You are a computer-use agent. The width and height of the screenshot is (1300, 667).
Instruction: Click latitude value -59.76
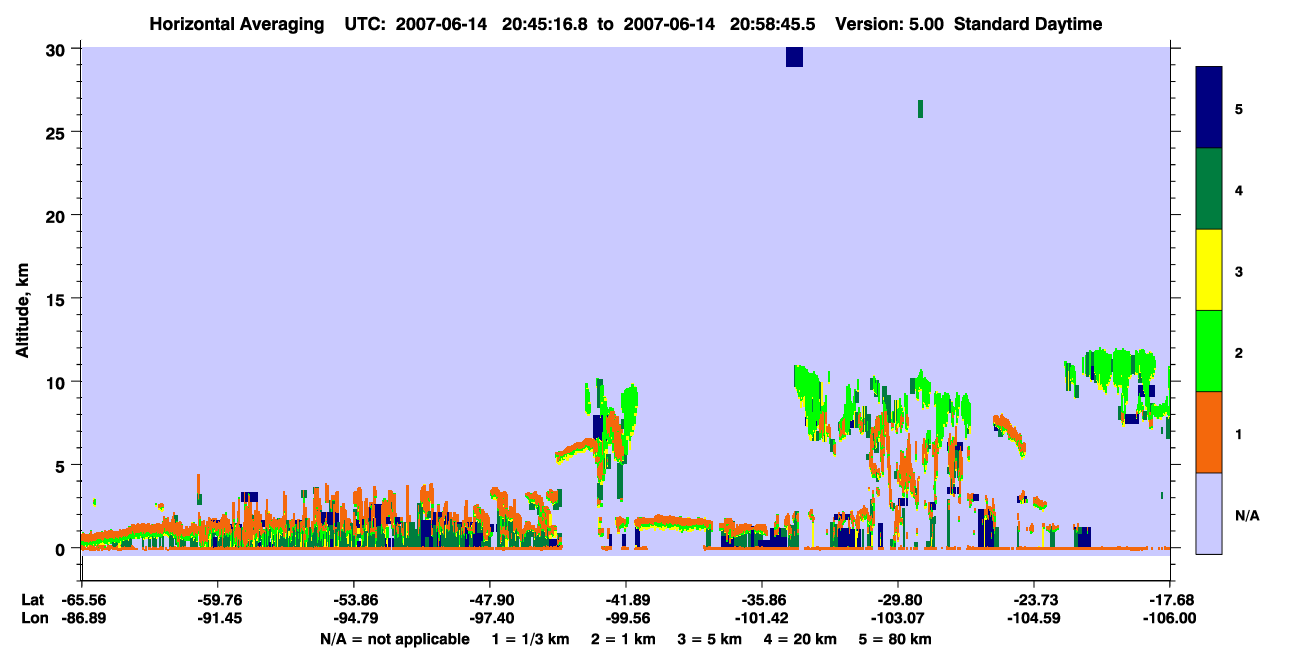coord(218,599)
